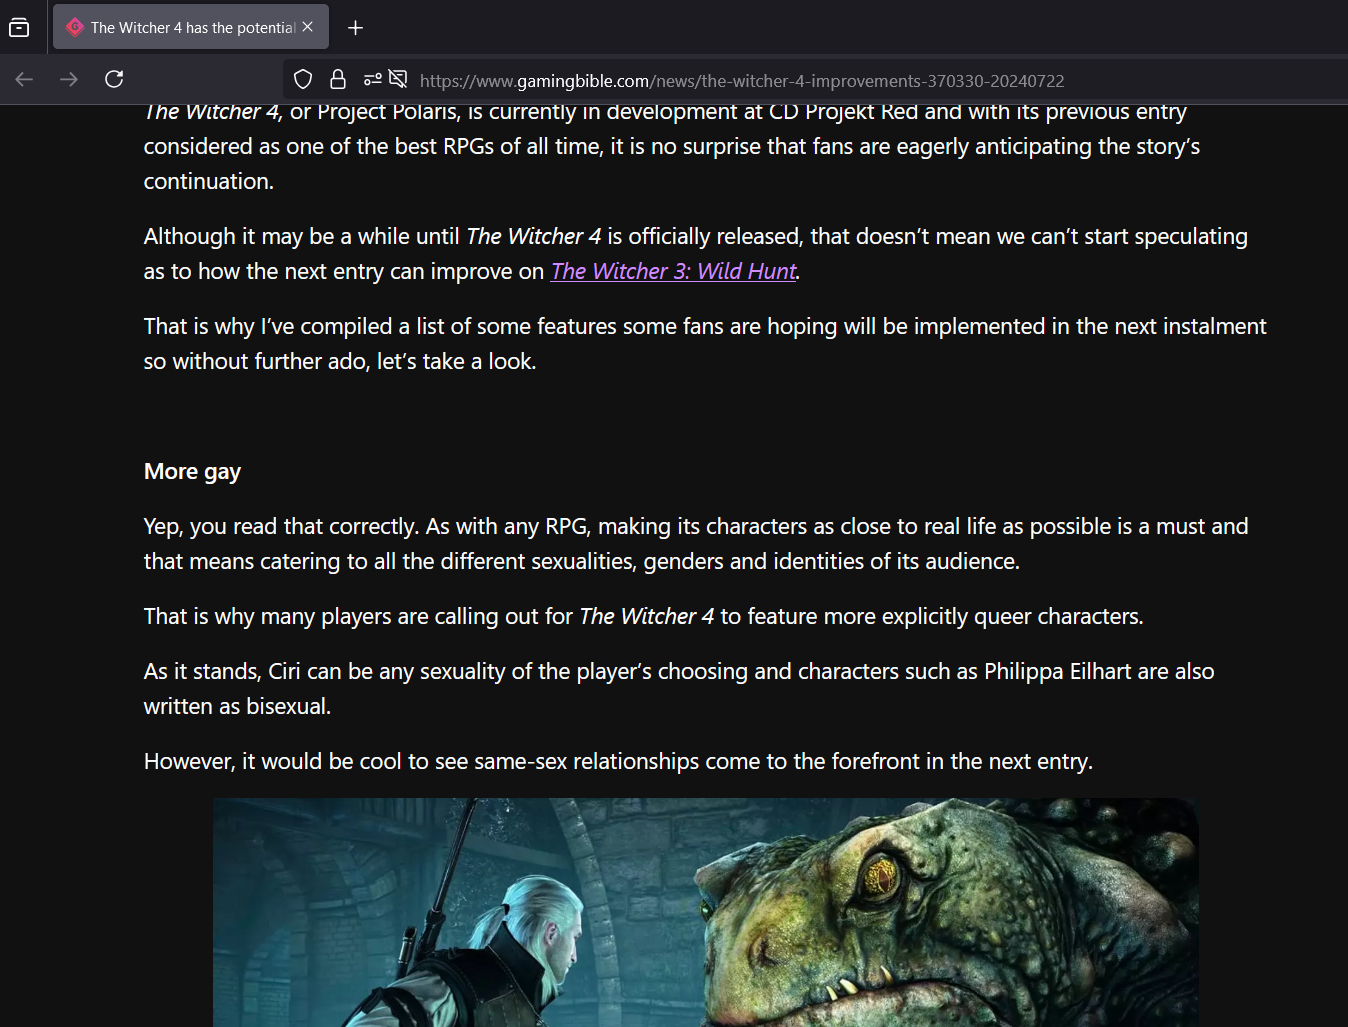Open site permissions icon in address bar
The width and height of the screenshot is (1348, 1027).
point(373,80)
